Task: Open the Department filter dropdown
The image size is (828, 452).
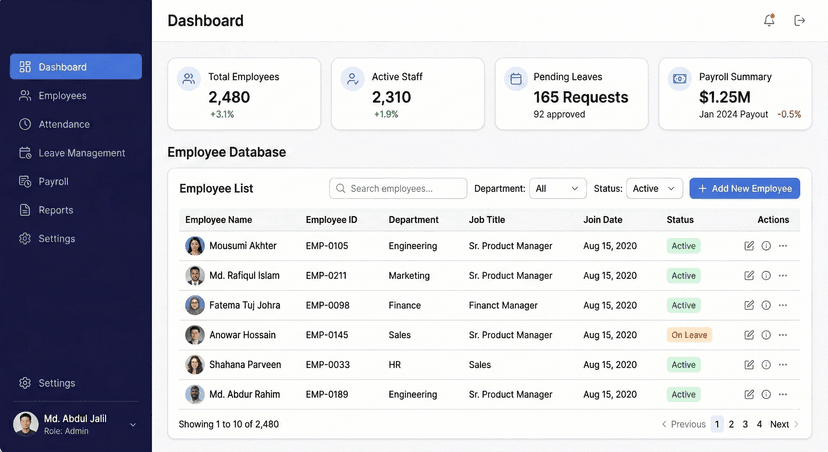Action: [557, 188]
